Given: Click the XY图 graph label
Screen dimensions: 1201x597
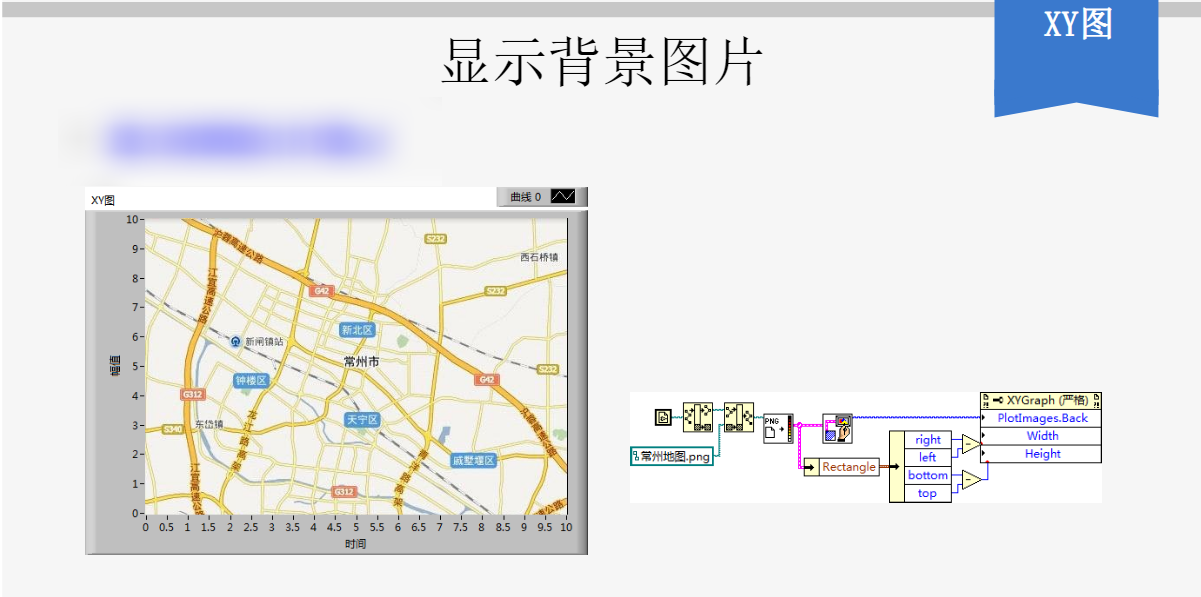Looking at the screenshot, I should pyautogui.click(x=103, y=200).
